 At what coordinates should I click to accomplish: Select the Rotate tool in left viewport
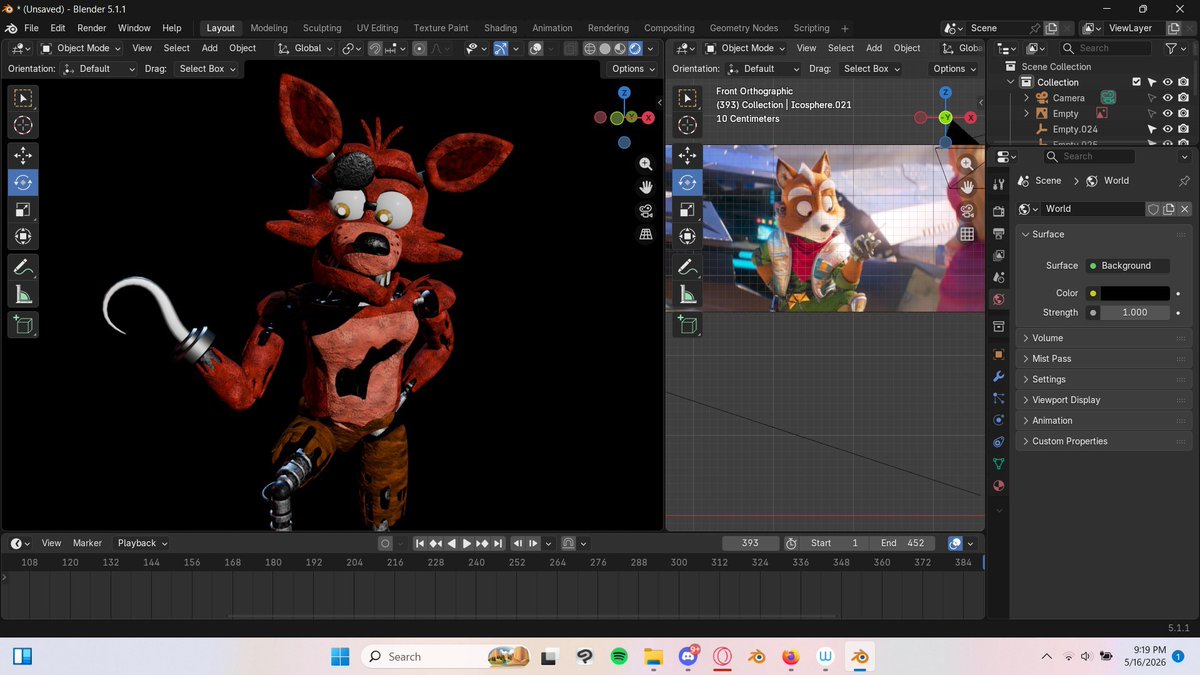pyautogui.click(x=23, y=182)
